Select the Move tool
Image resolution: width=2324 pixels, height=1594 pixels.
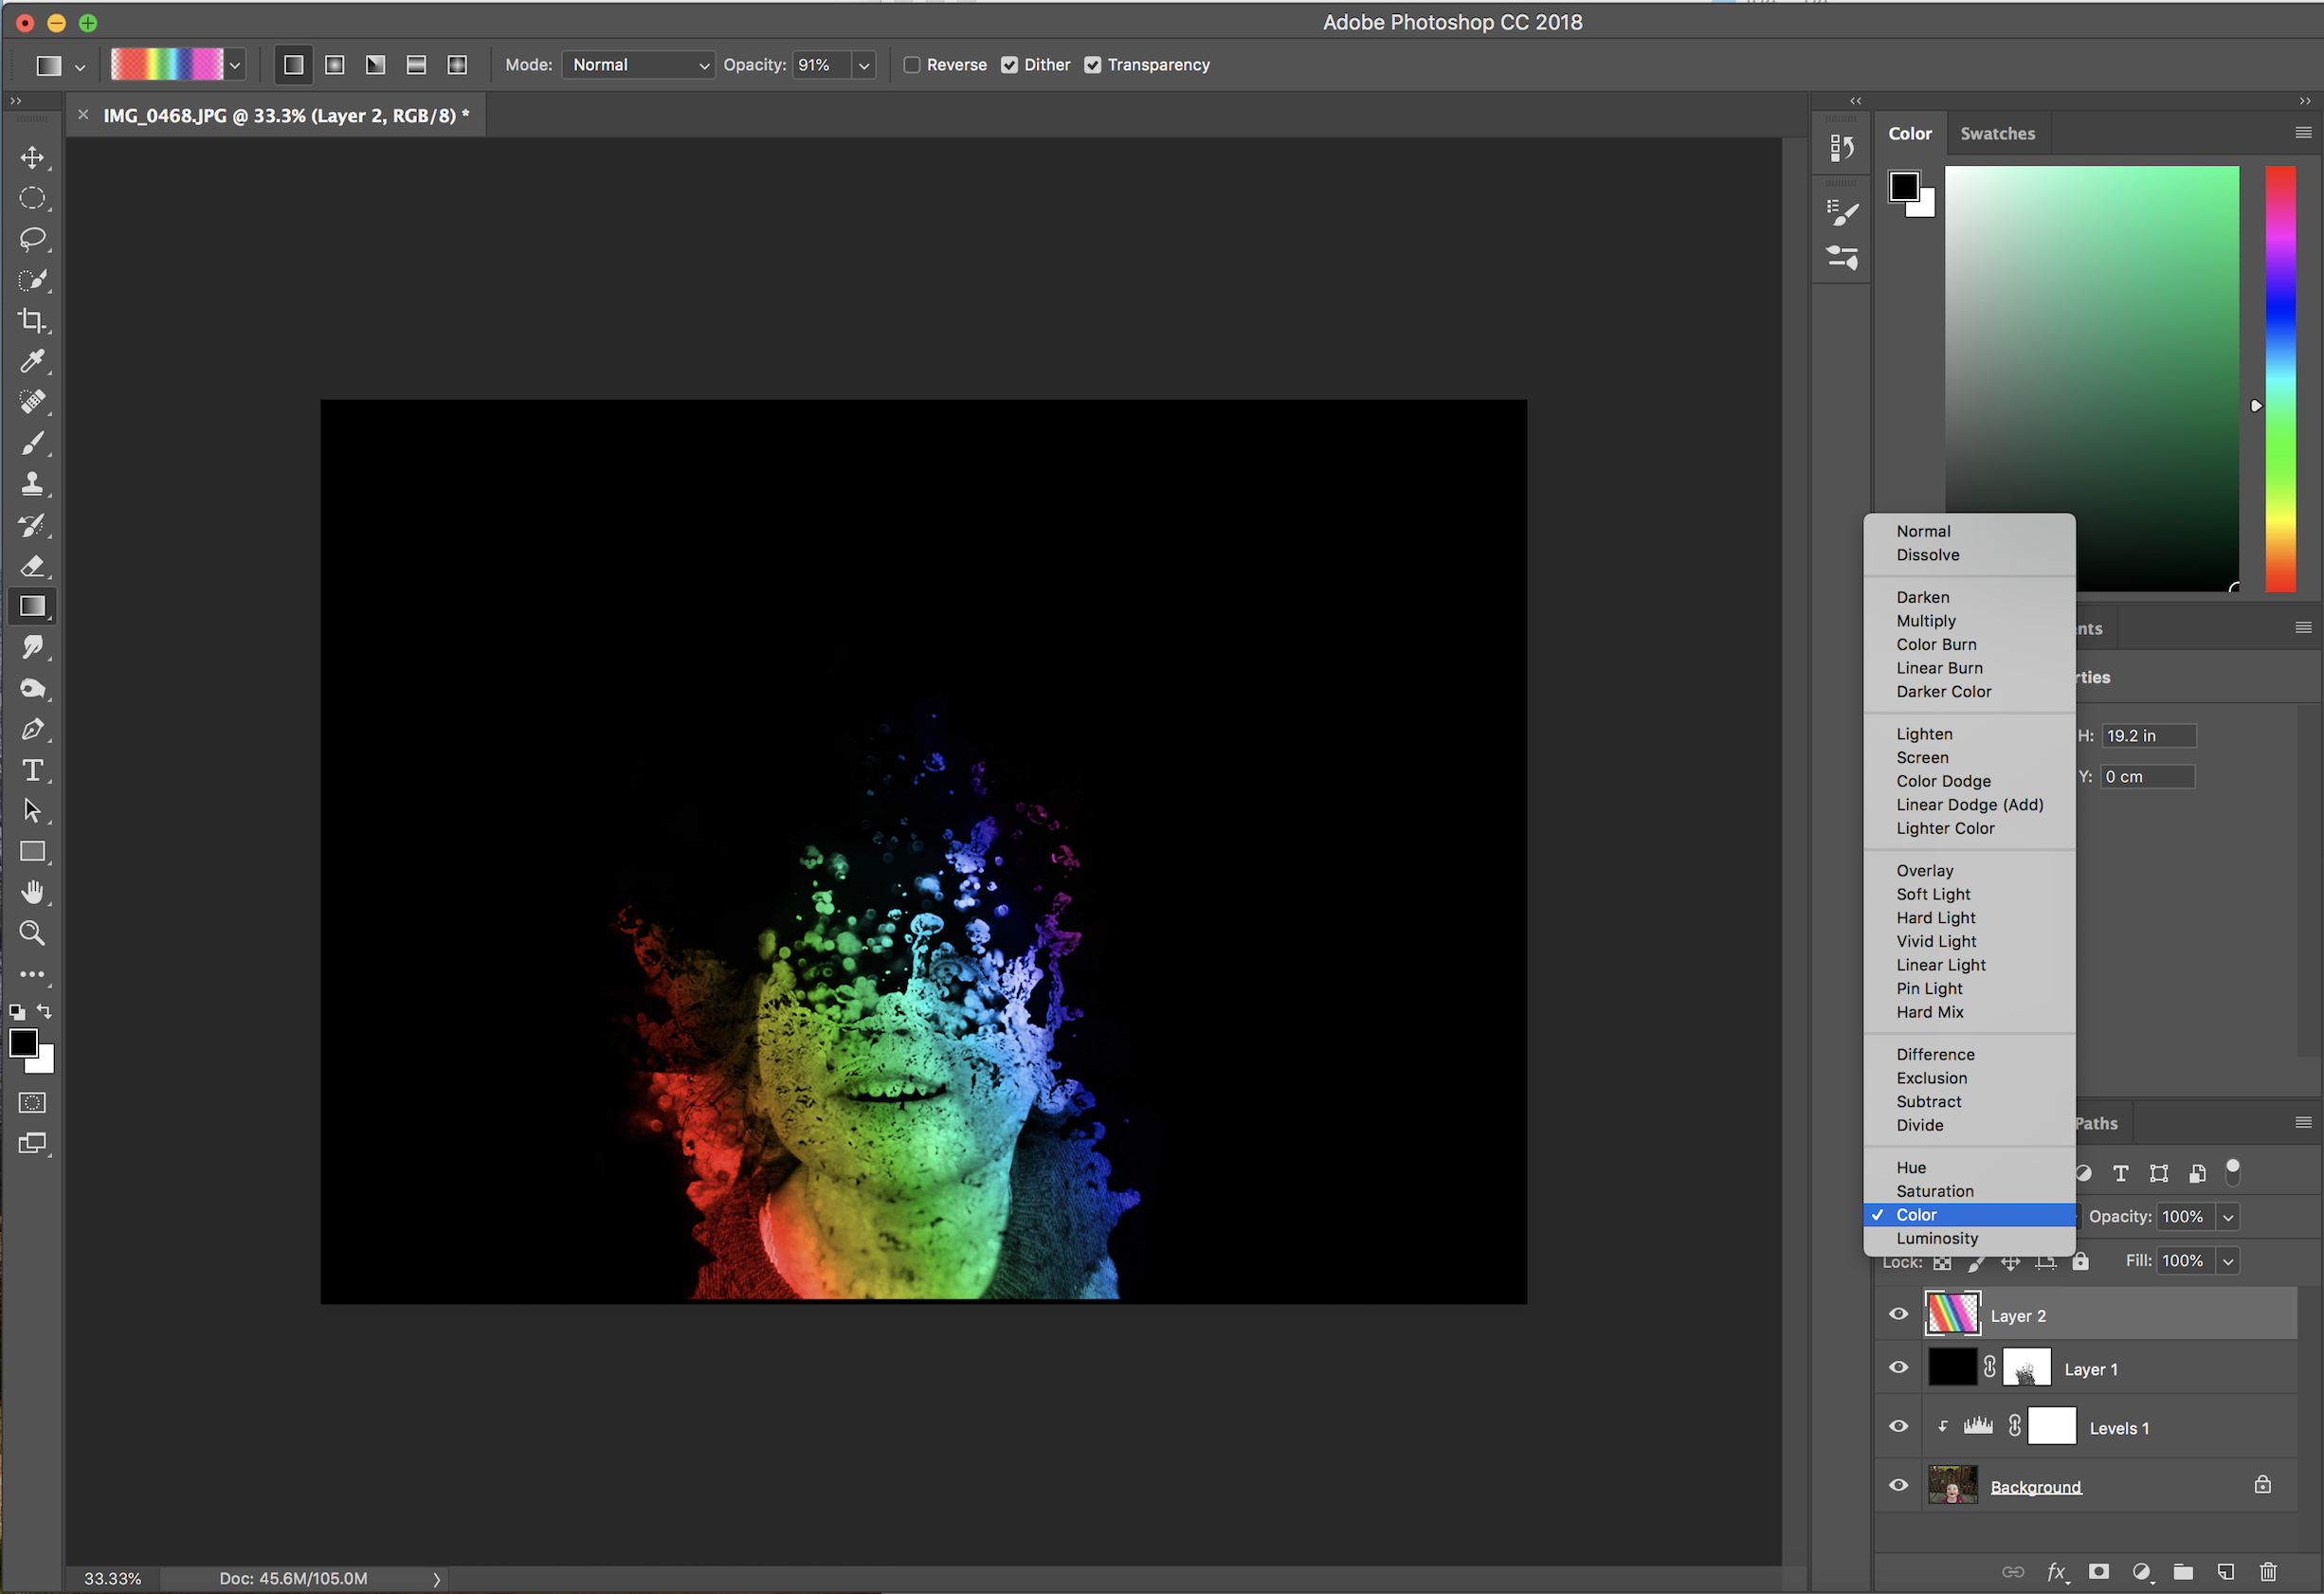[x=32, y=158]
